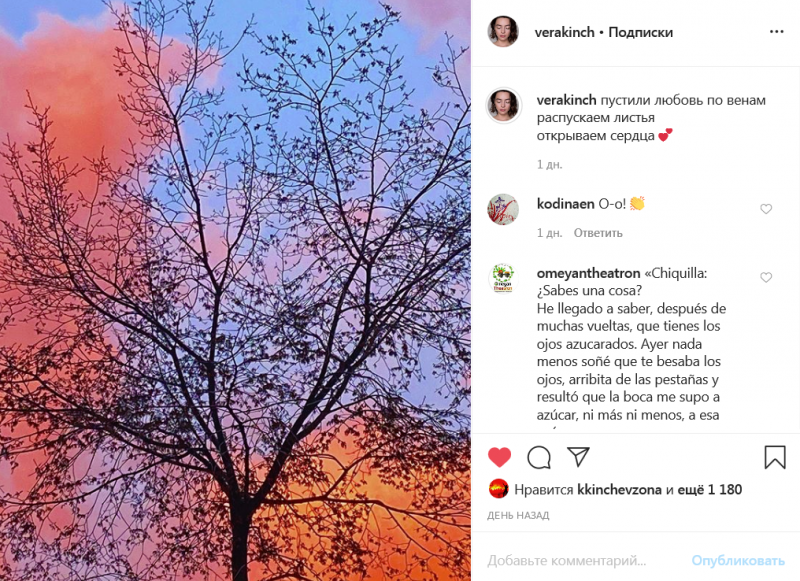Like kodinaen's comment heart
800x581 pixels.
(766, 209)
